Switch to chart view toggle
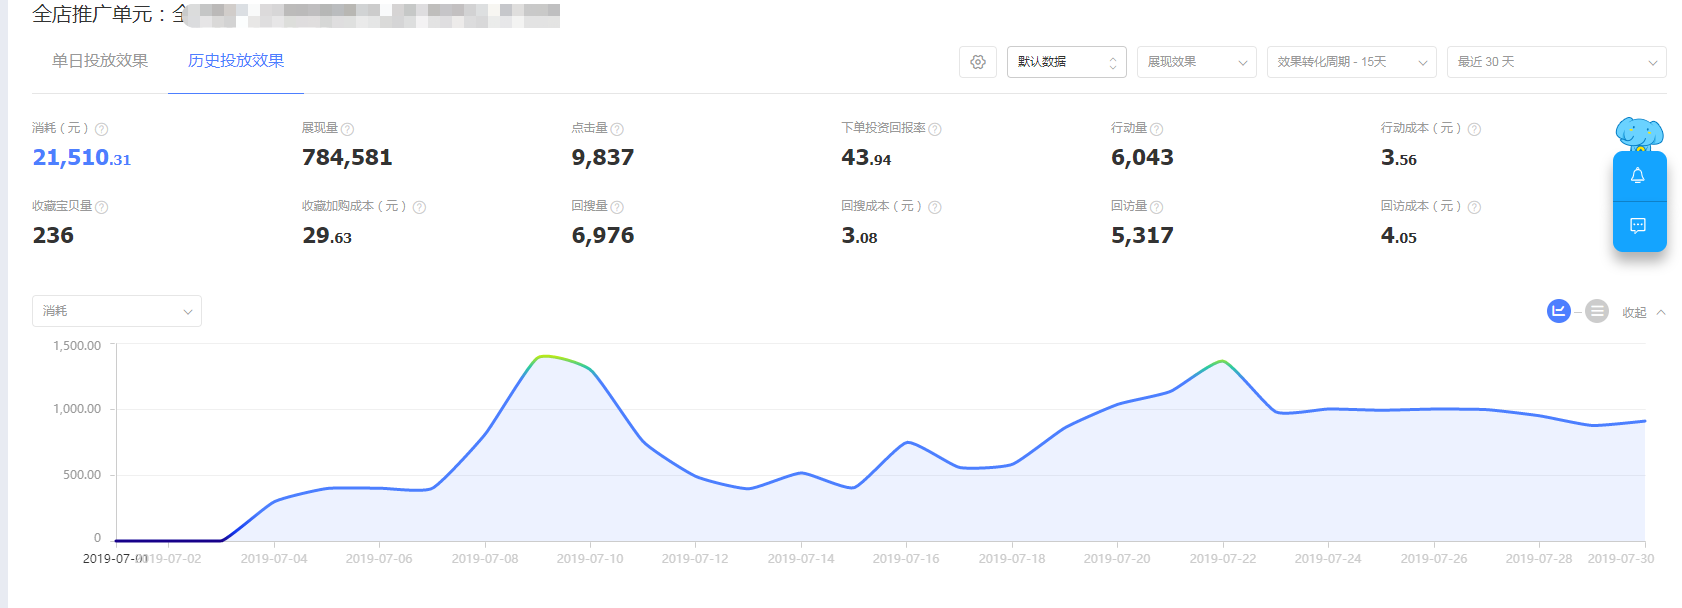This screenshot has height=608, width=1682. 1558,312
